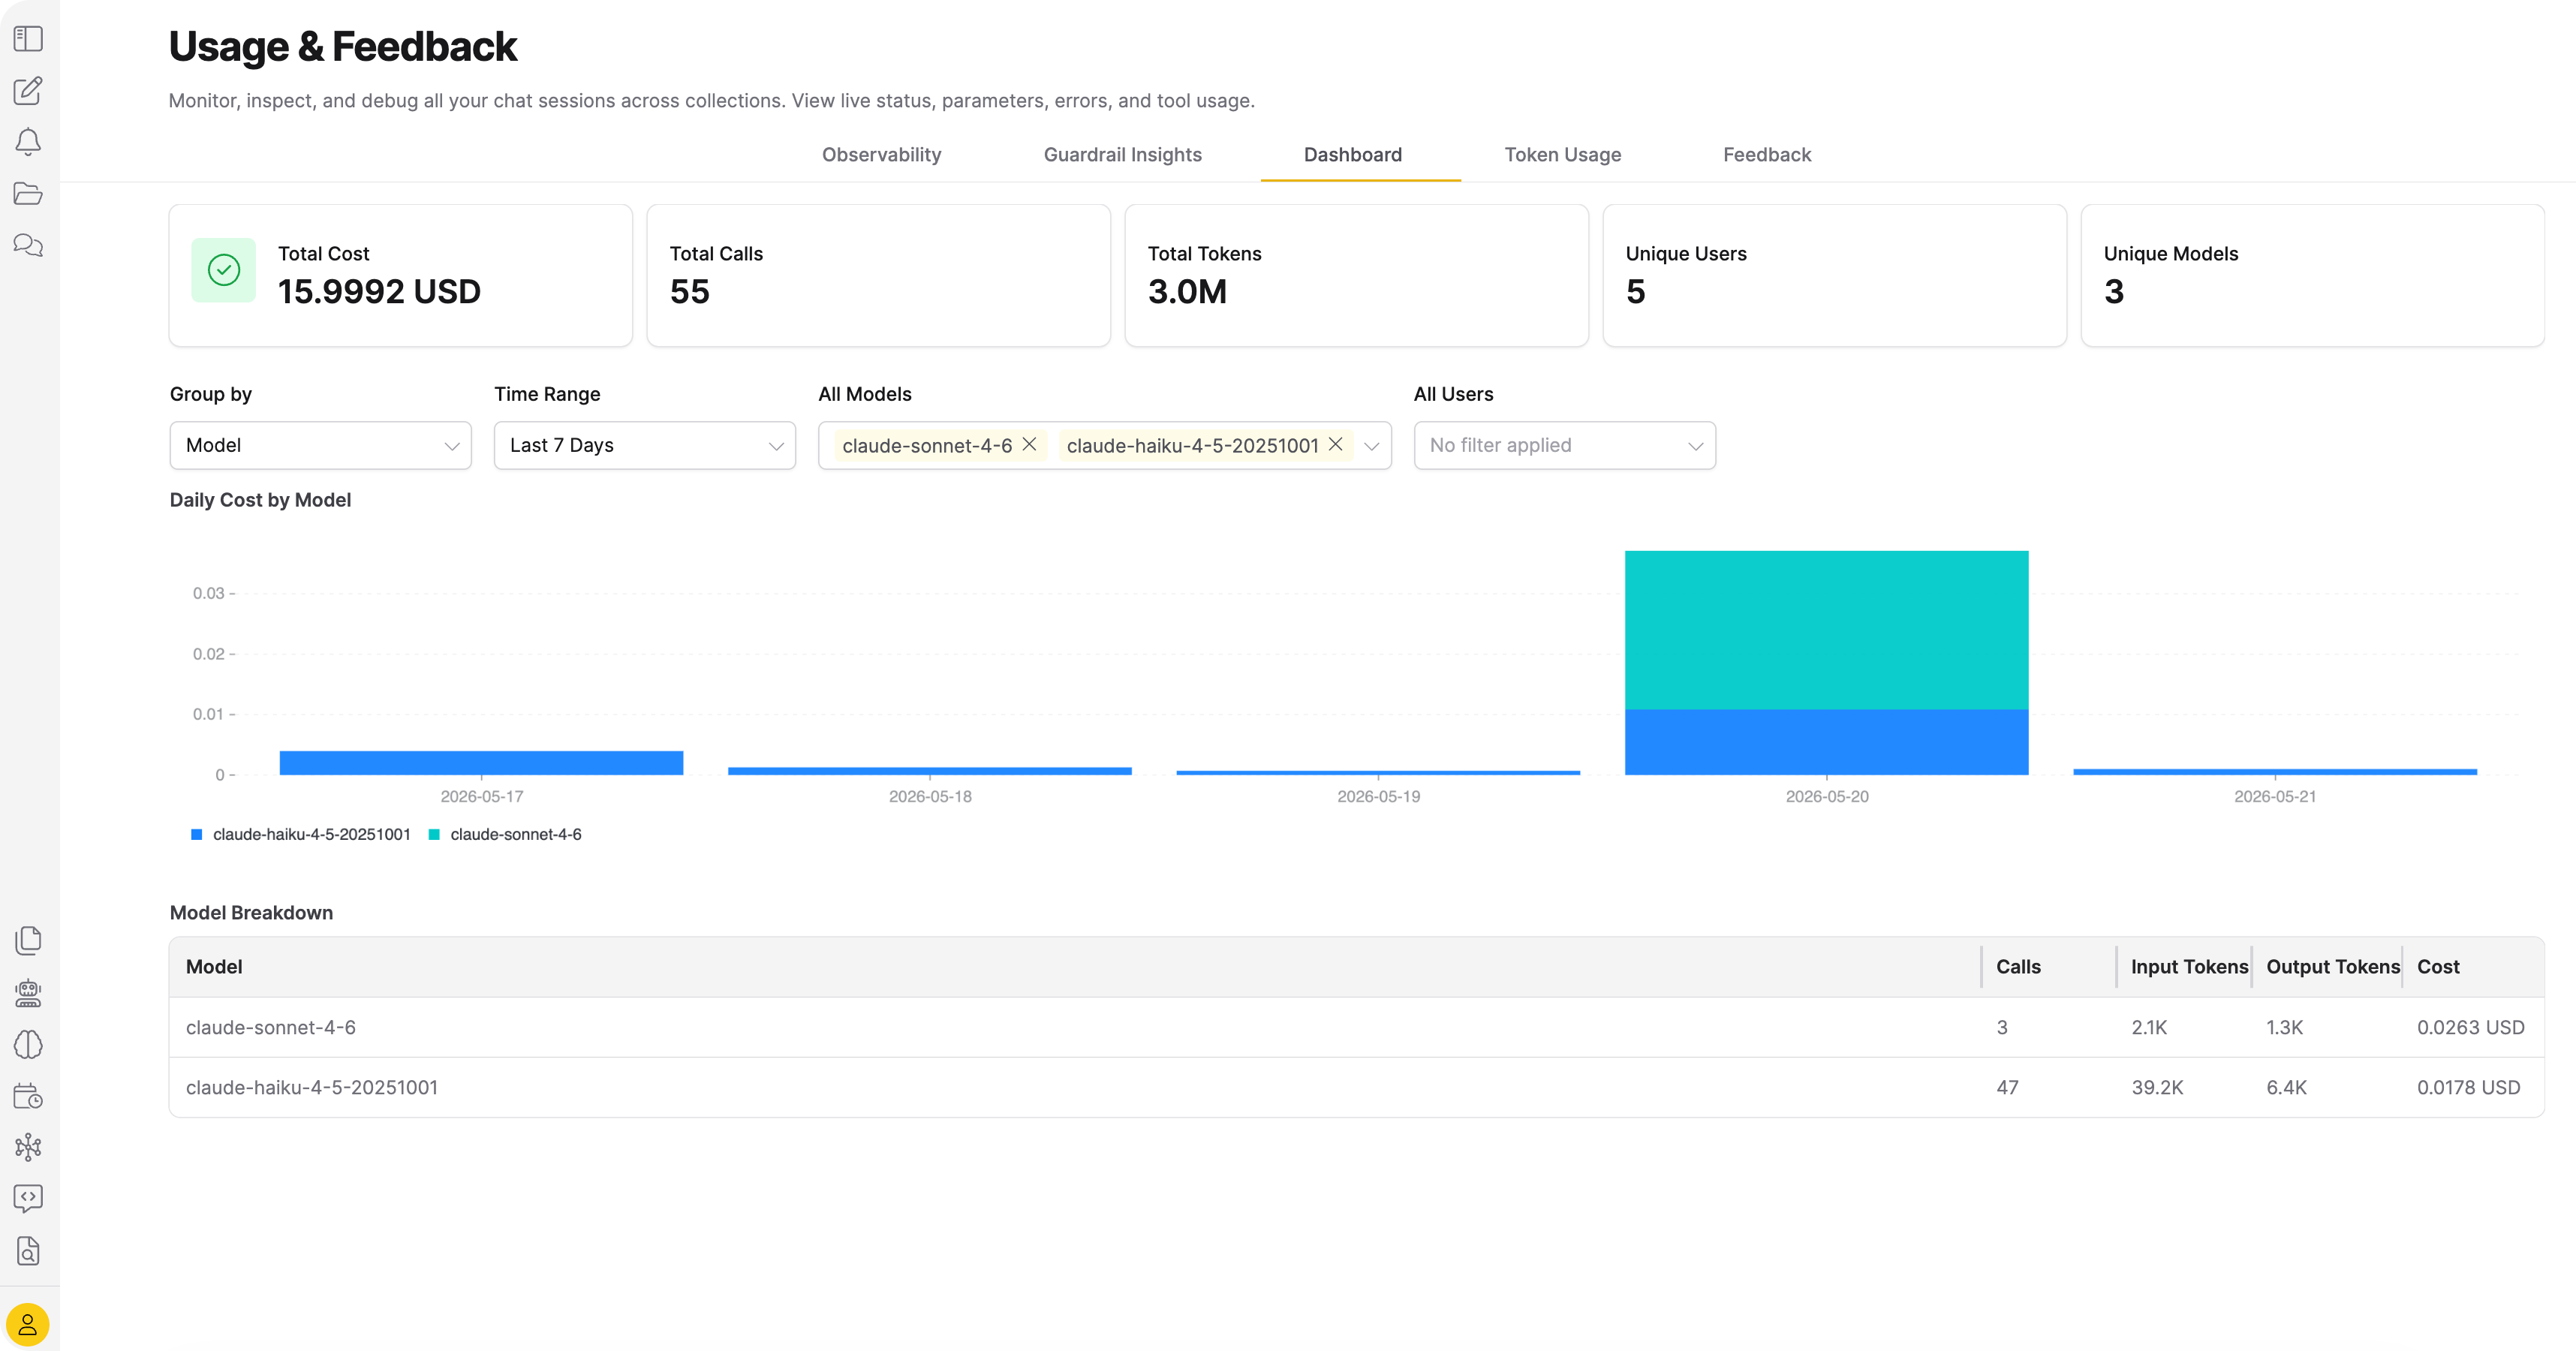Toggle claude-sonnet-4-6 legend swatch
This screenshot has height=1351, width=2576.
pyautogui.click(x=434, y=835)
